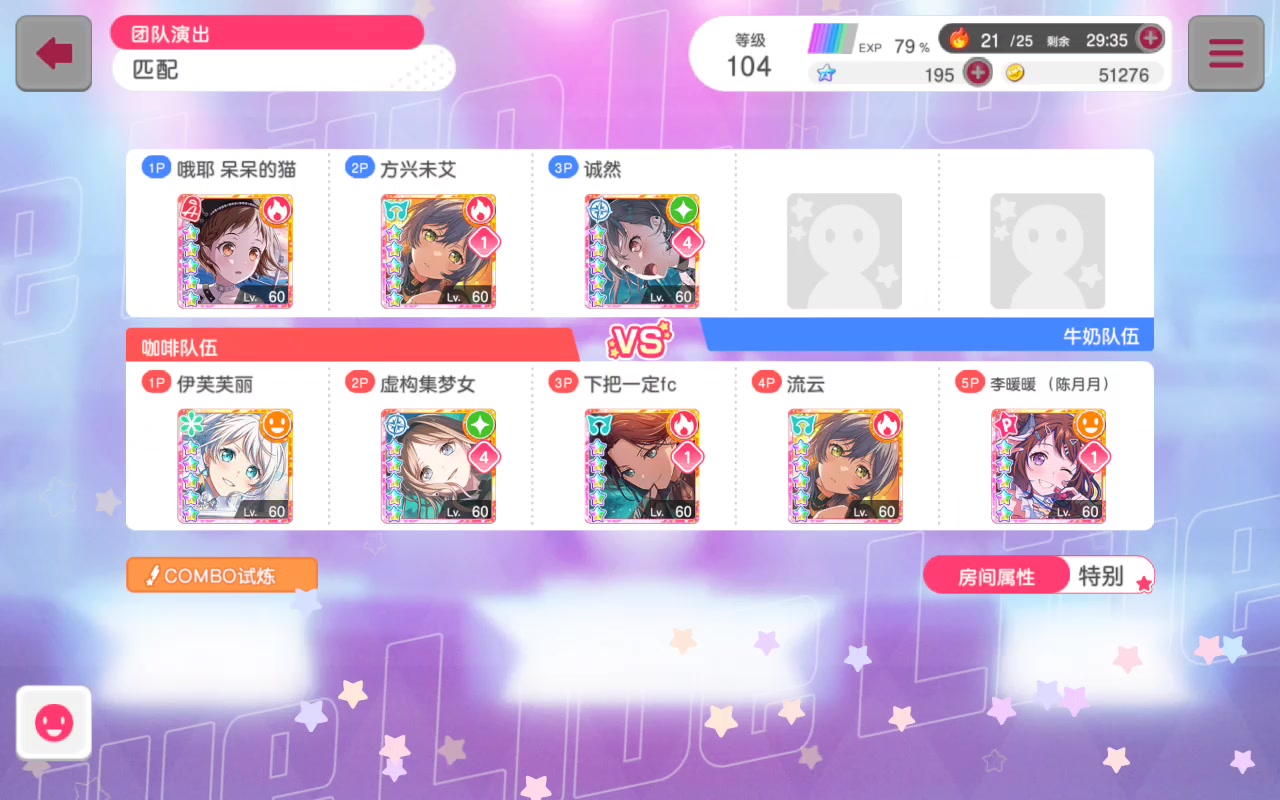
Task: Select 诚然 player card thumbnail
Action: click(x=642, y=251)
